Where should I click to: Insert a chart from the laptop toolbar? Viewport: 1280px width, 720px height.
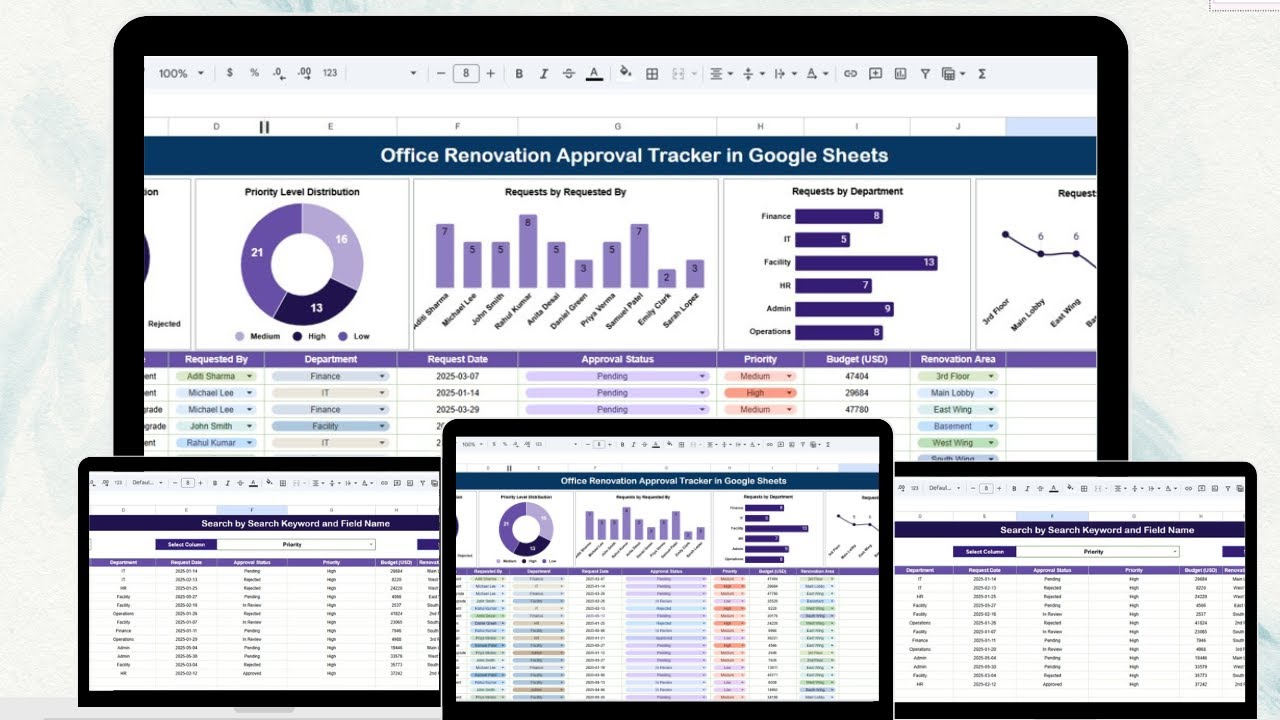900,73
